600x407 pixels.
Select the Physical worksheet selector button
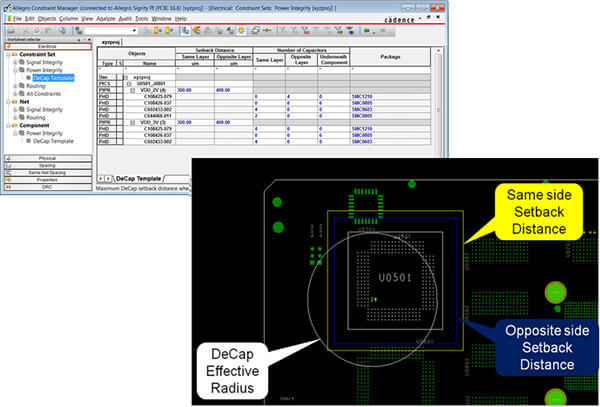click(48, 158)
